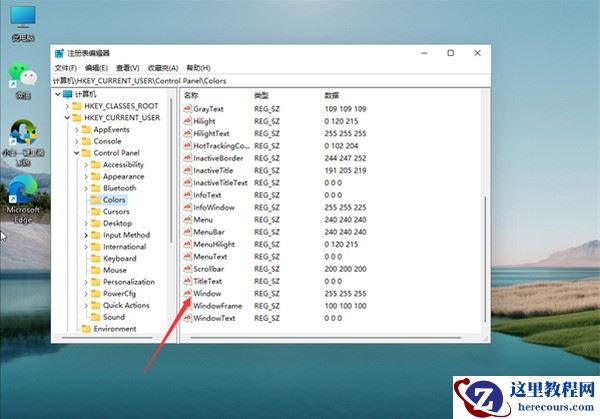Viewport: 600px width, 419px height.
Task: Select the Desktop folder icon
Action: (95, 223)
